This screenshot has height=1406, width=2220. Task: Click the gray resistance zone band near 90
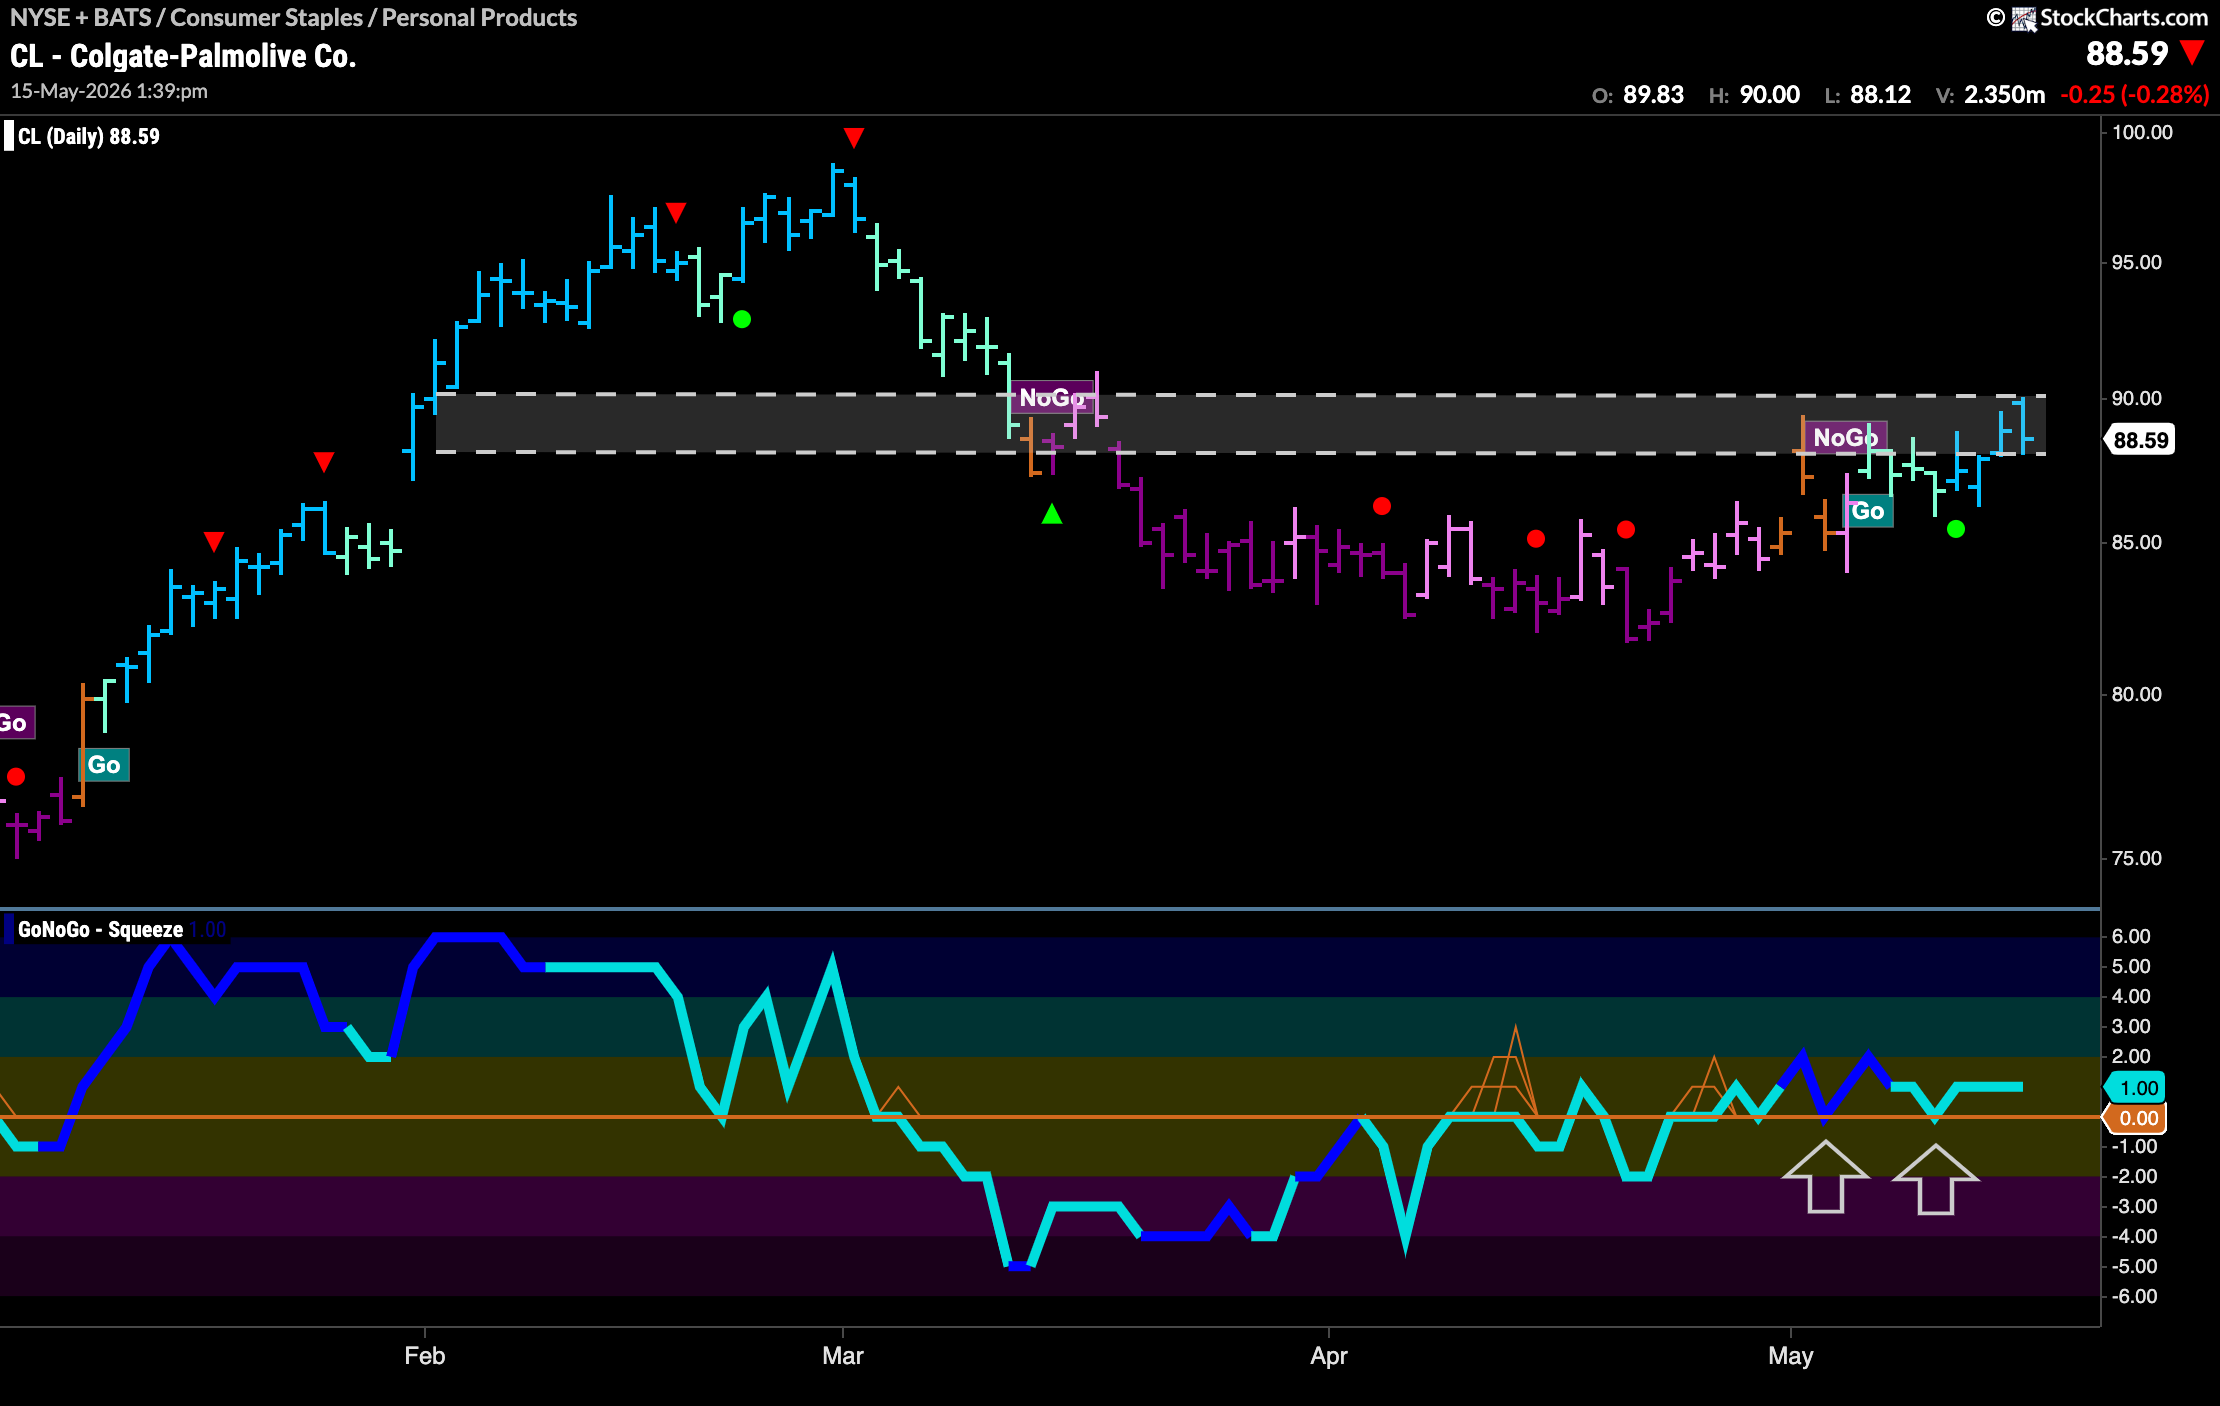[1240, 424]
